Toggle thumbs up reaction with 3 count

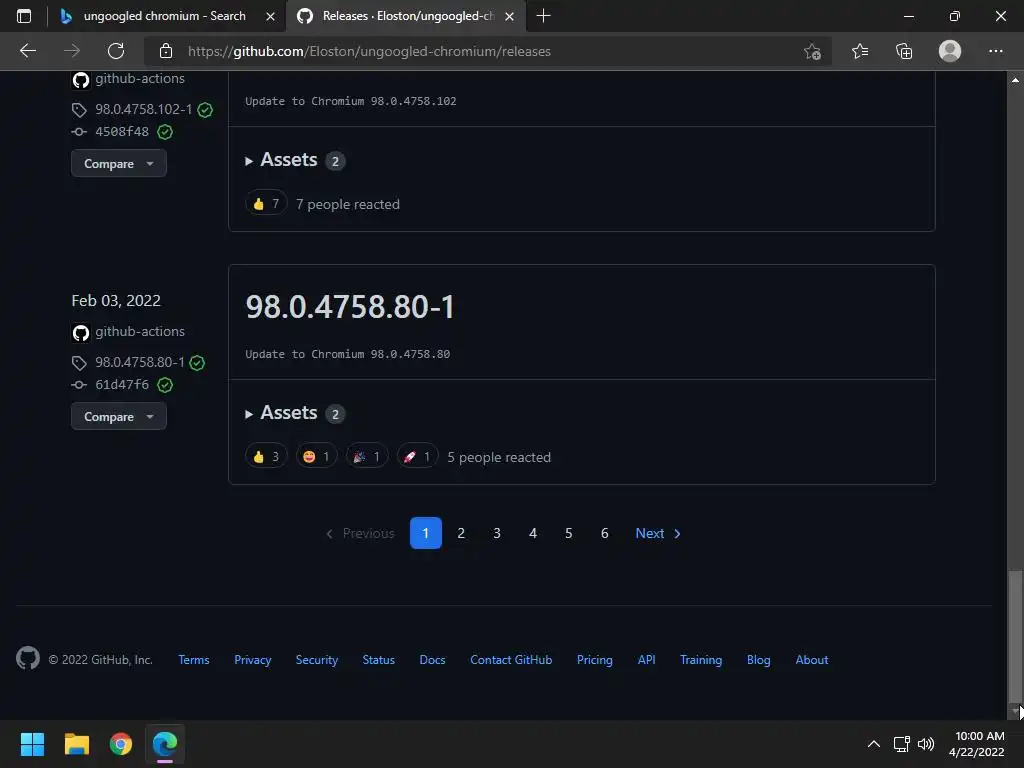pos(266,456)
